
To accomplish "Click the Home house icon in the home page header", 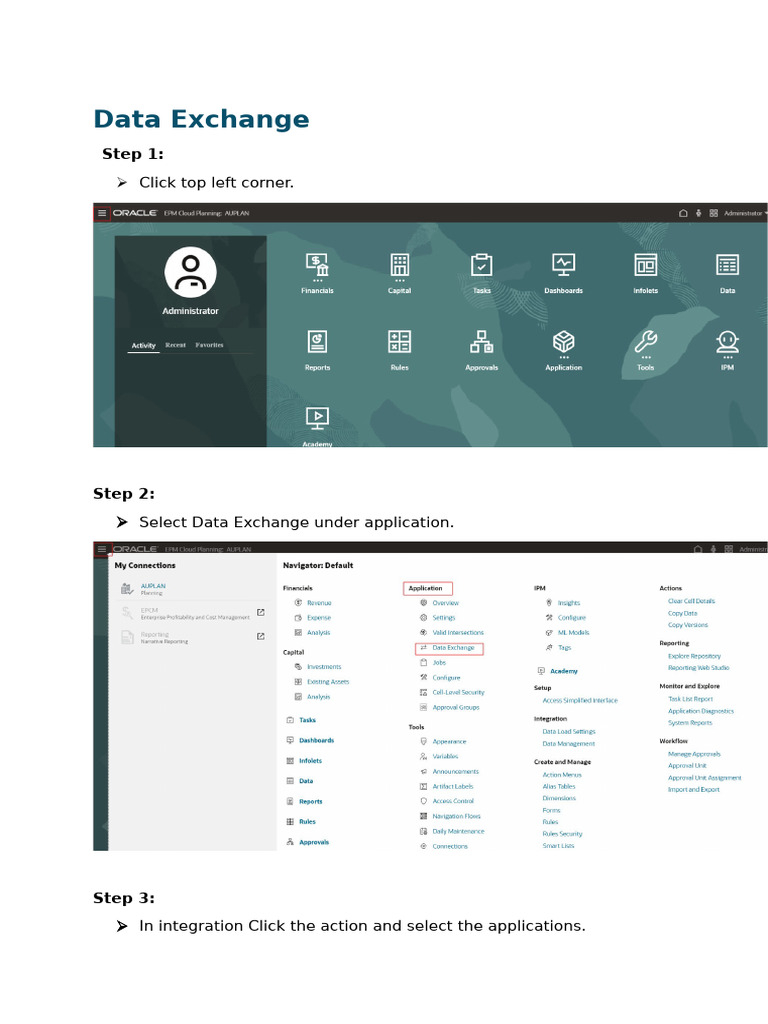I will [683, 213].
